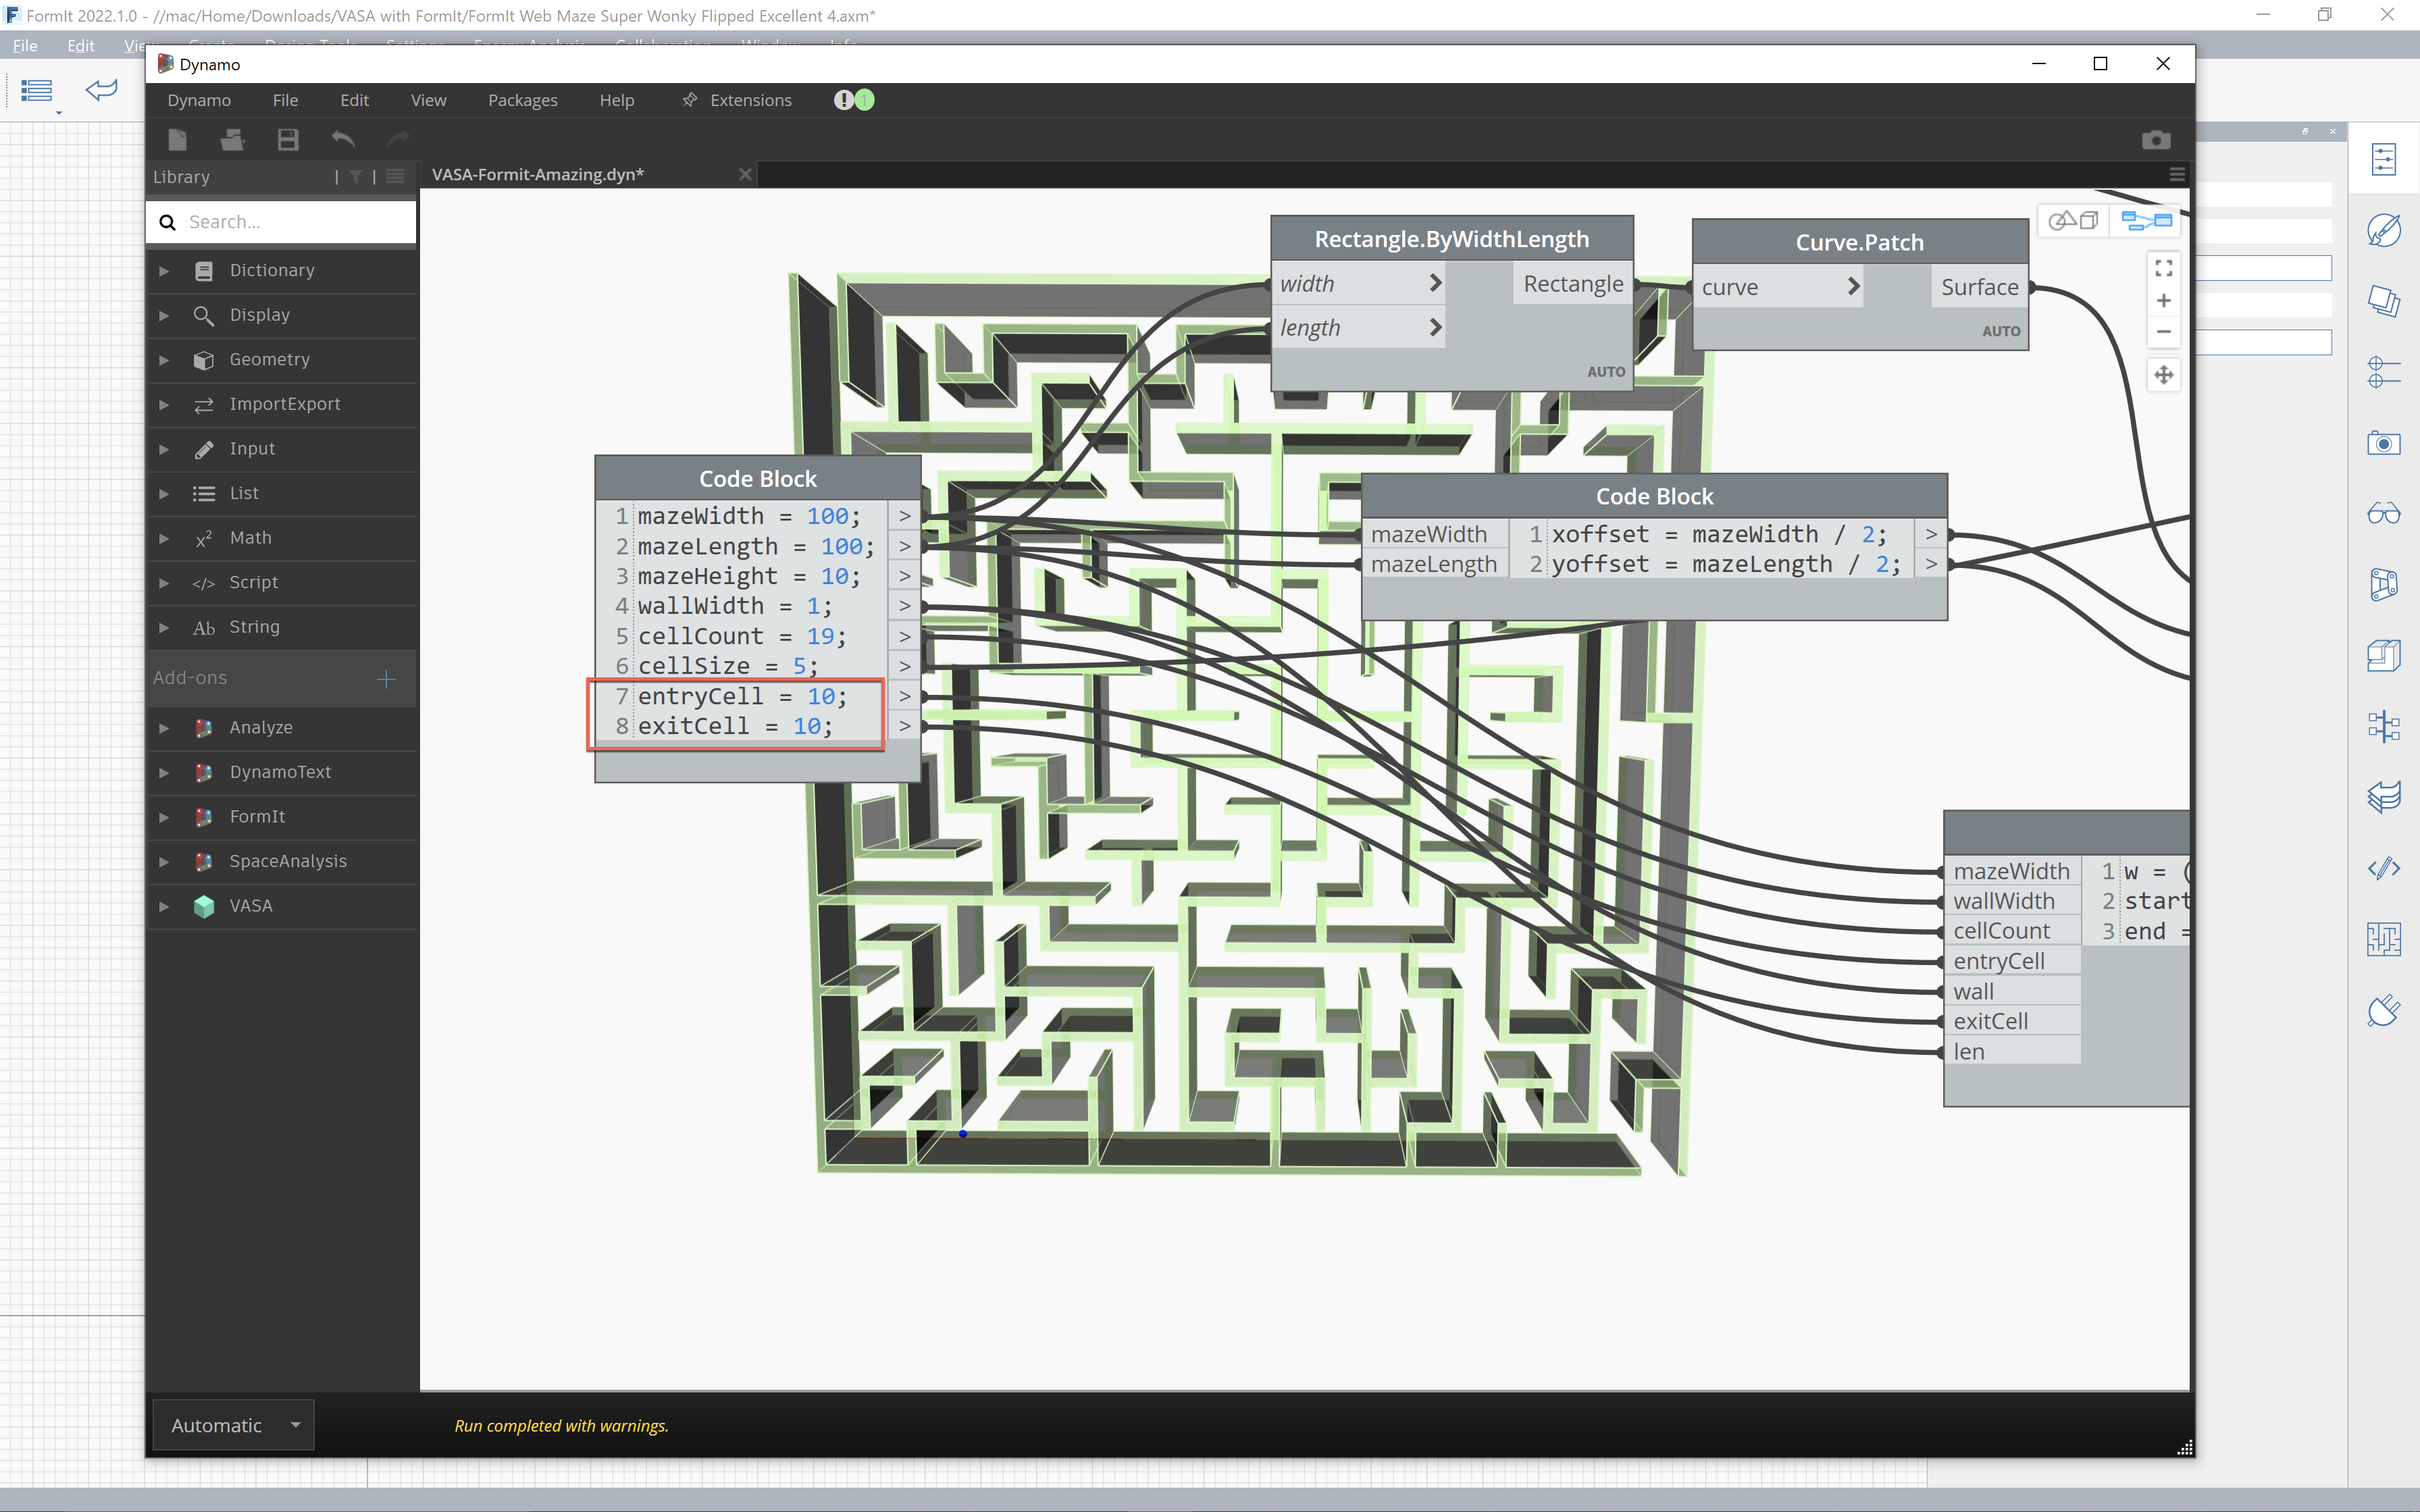
Task: Click the New file icon in Dynamo toolbar
Action: (x=178, y=140)
